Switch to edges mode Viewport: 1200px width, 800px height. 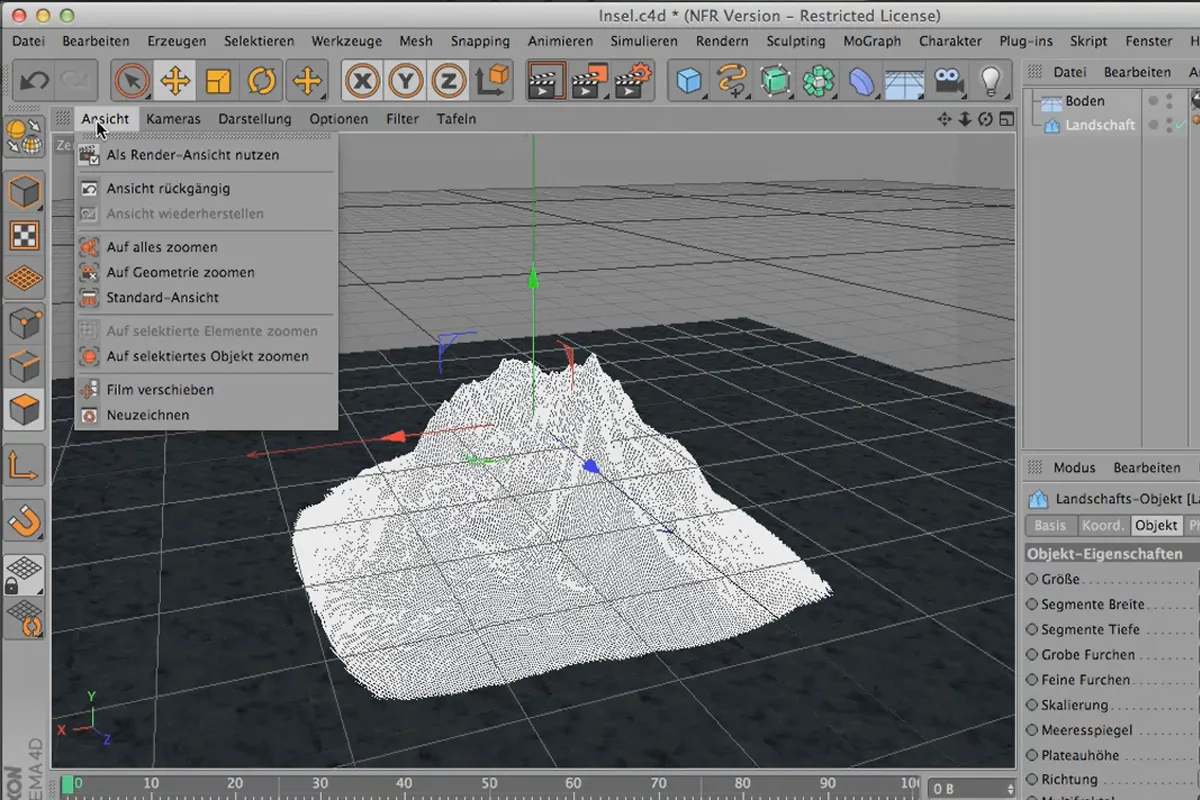click(x=24, y=367)
